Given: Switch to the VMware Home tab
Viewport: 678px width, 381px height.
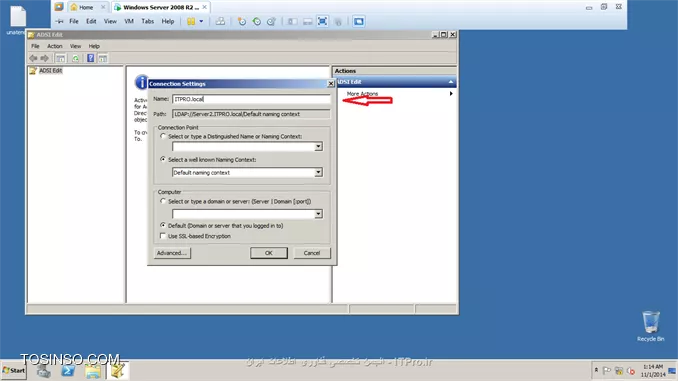Looking at the screenshot, I should [x=88, y=7].
